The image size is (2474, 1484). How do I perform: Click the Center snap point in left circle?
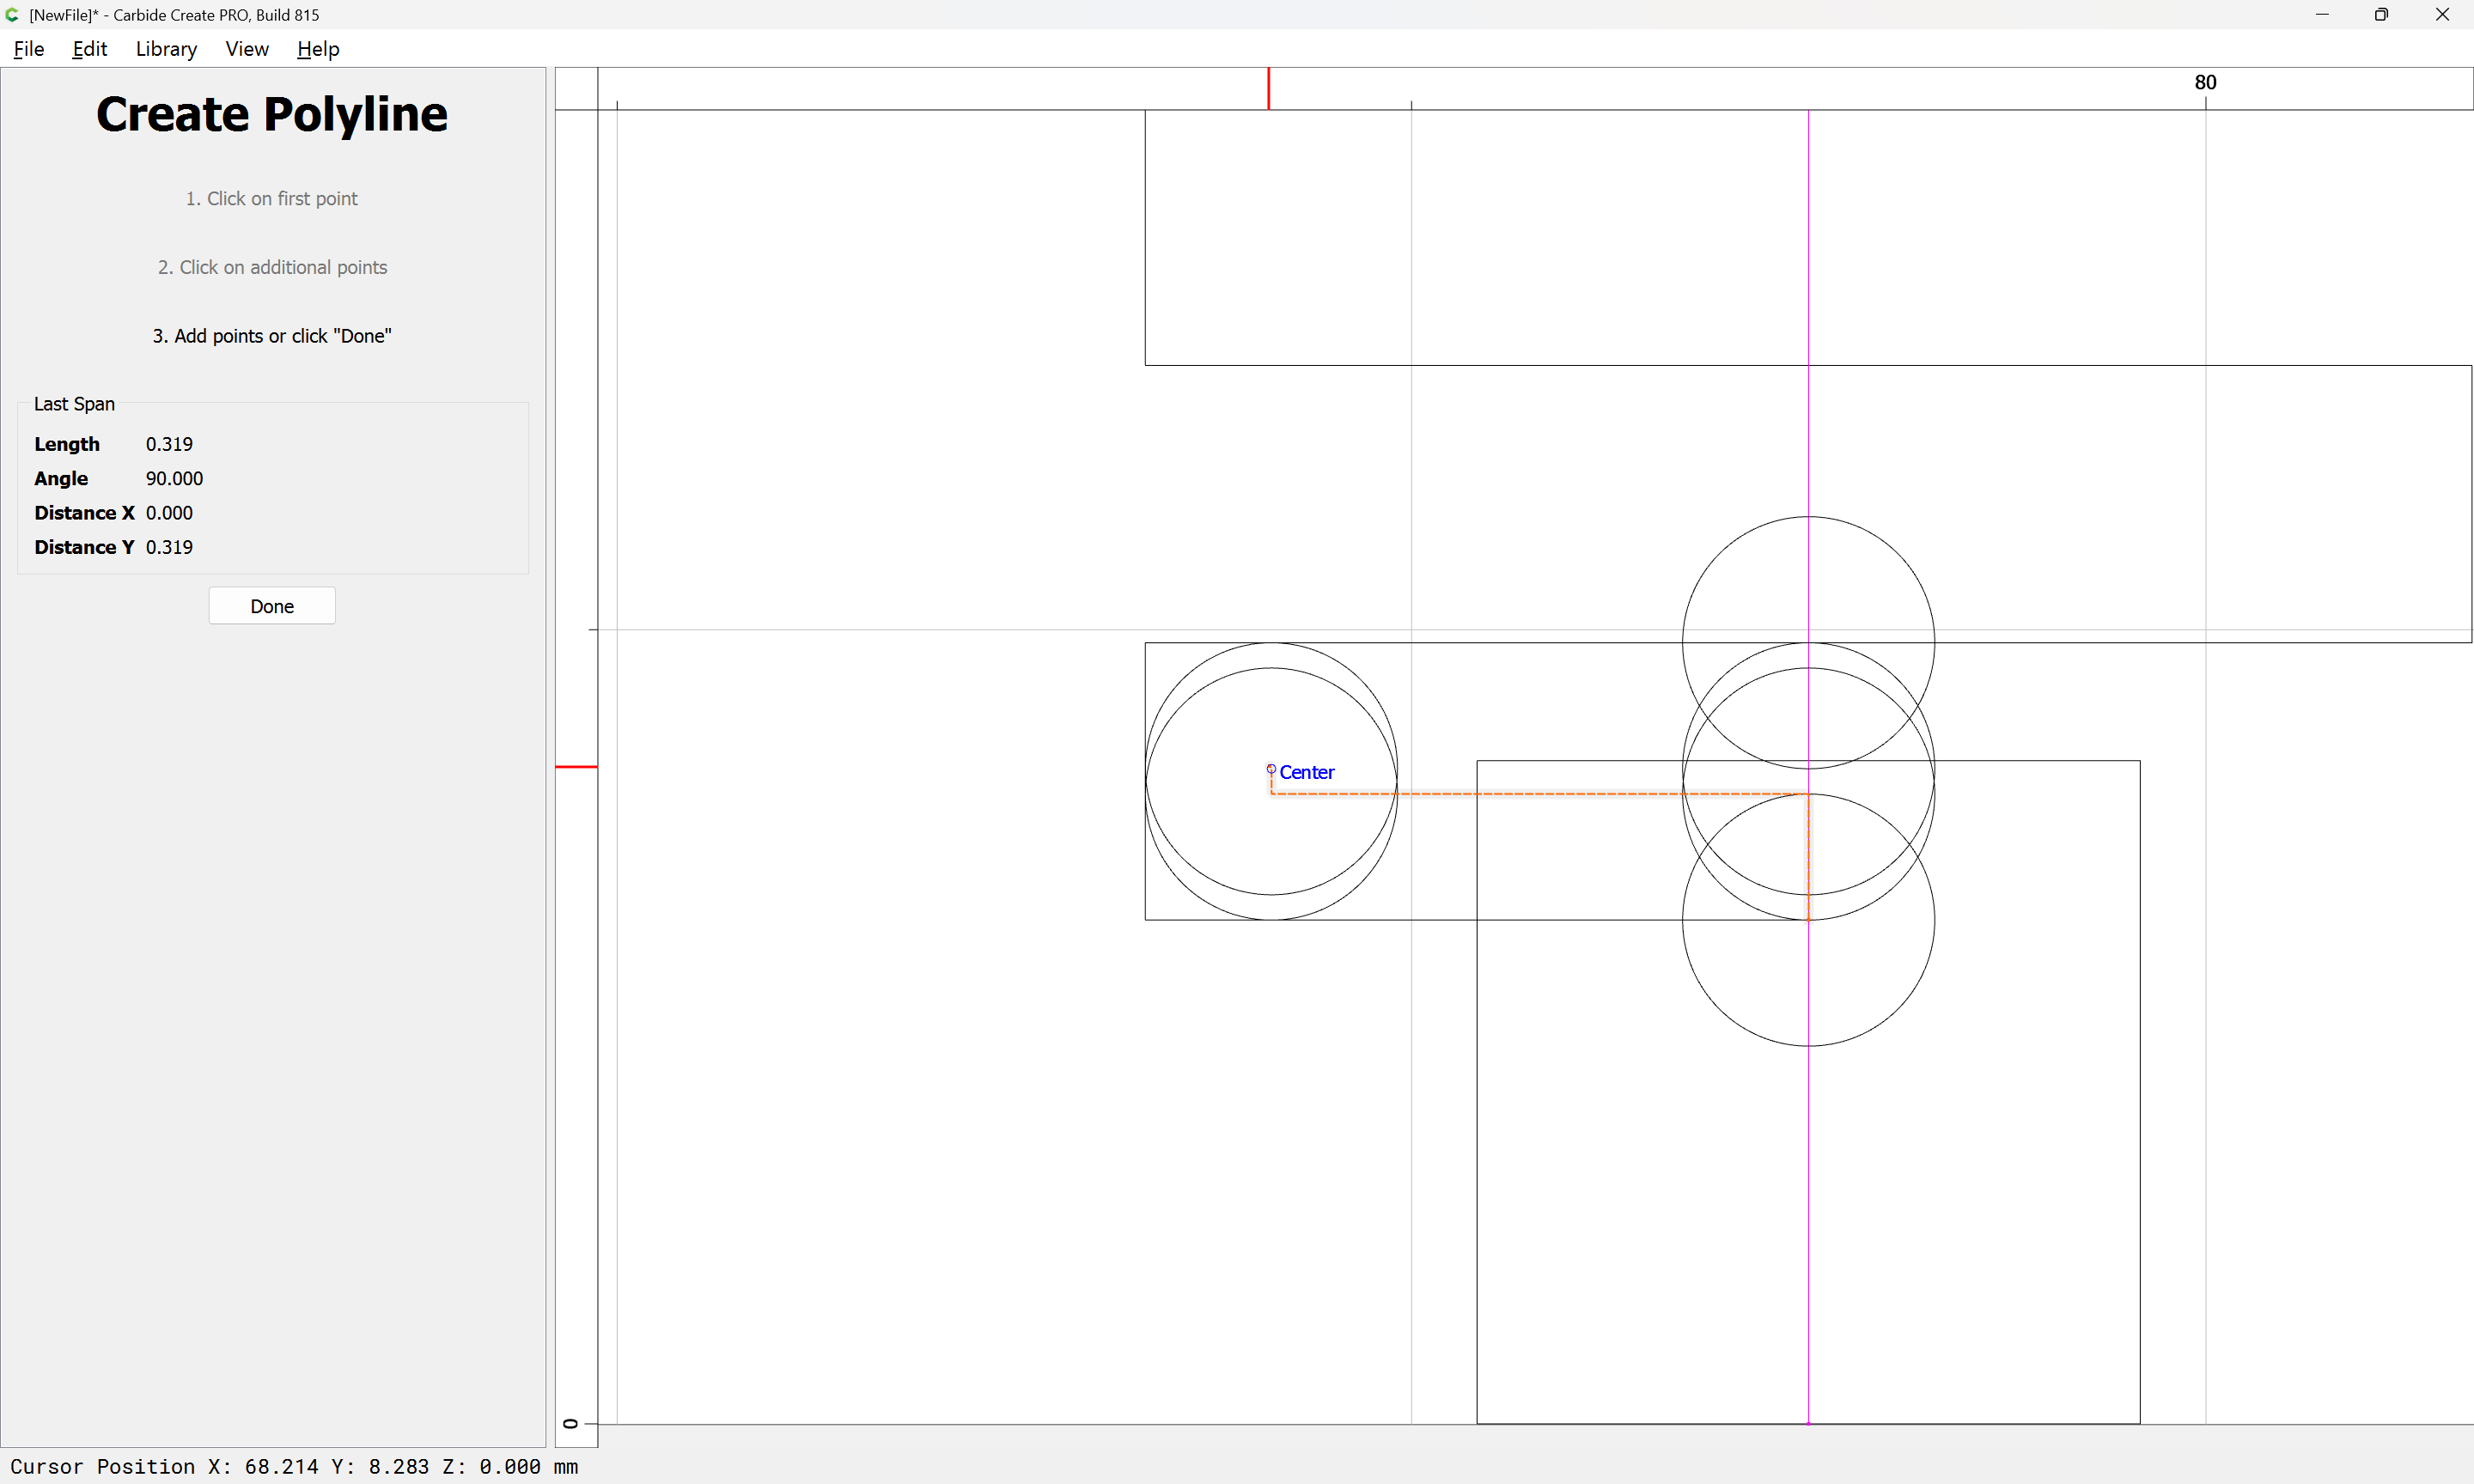(1271, 769)
